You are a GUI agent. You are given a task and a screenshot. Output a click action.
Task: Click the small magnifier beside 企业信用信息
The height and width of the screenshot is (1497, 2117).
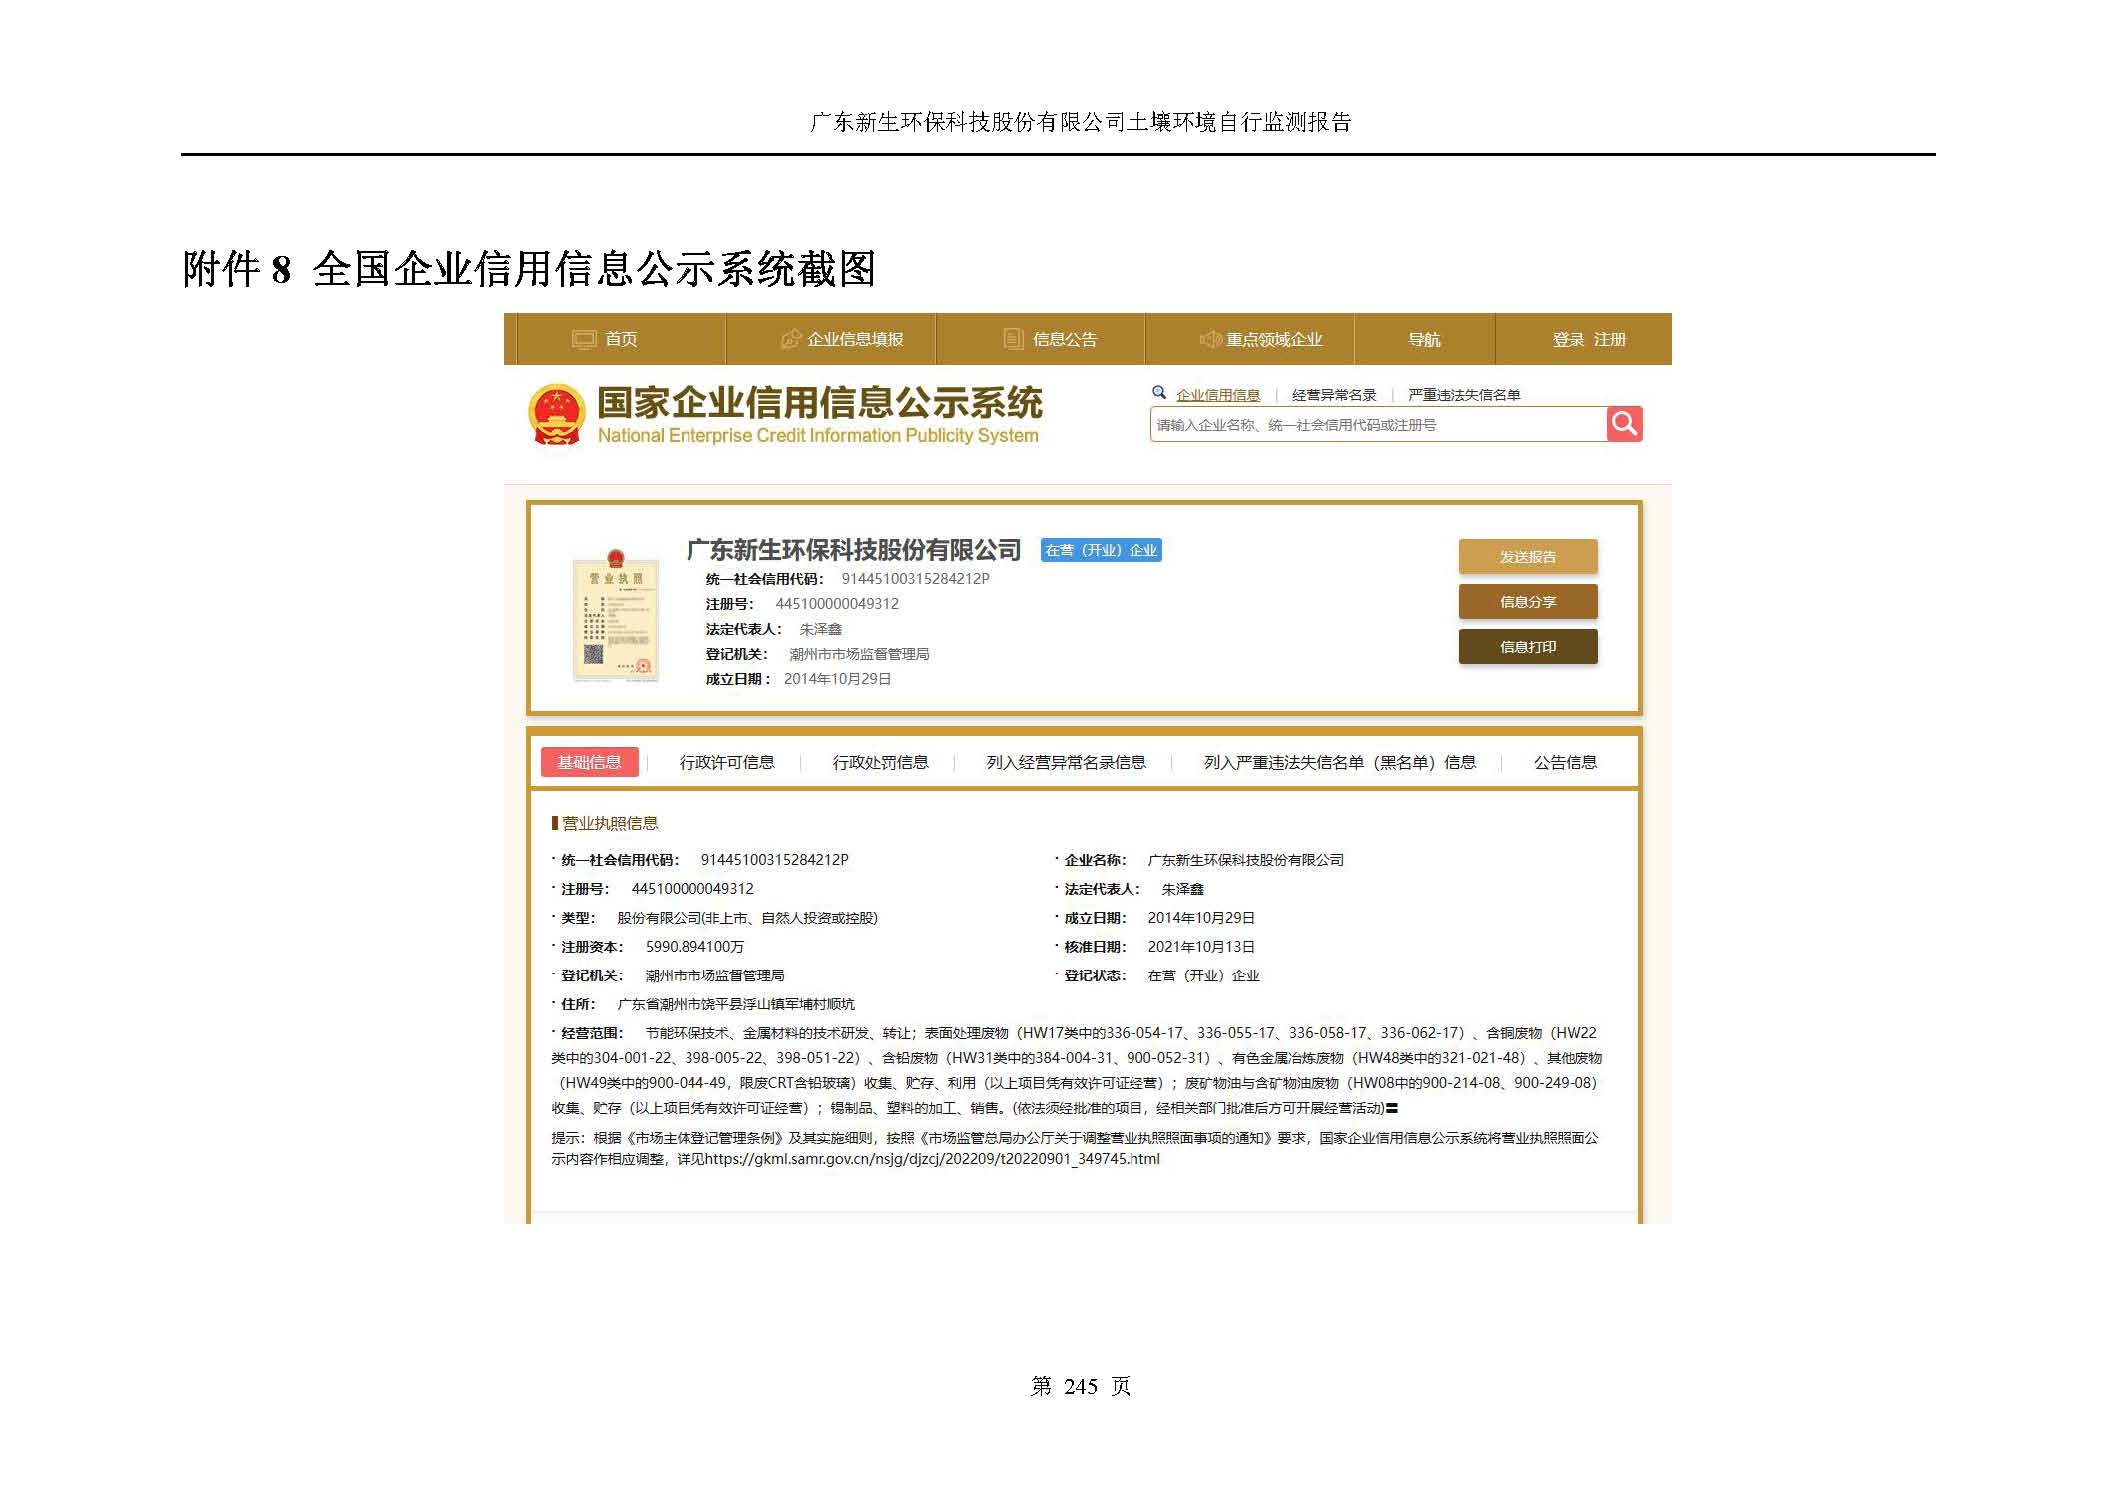point(1159,393)
